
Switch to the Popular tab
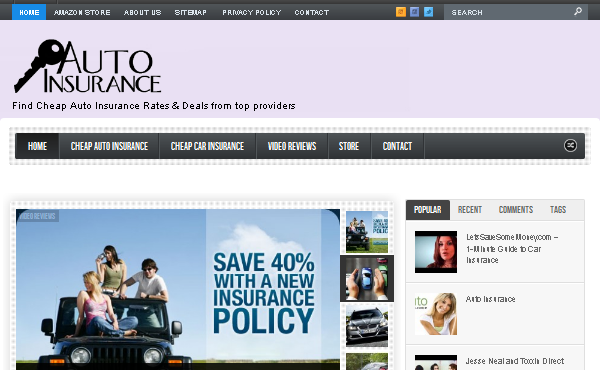pos(428,210)
